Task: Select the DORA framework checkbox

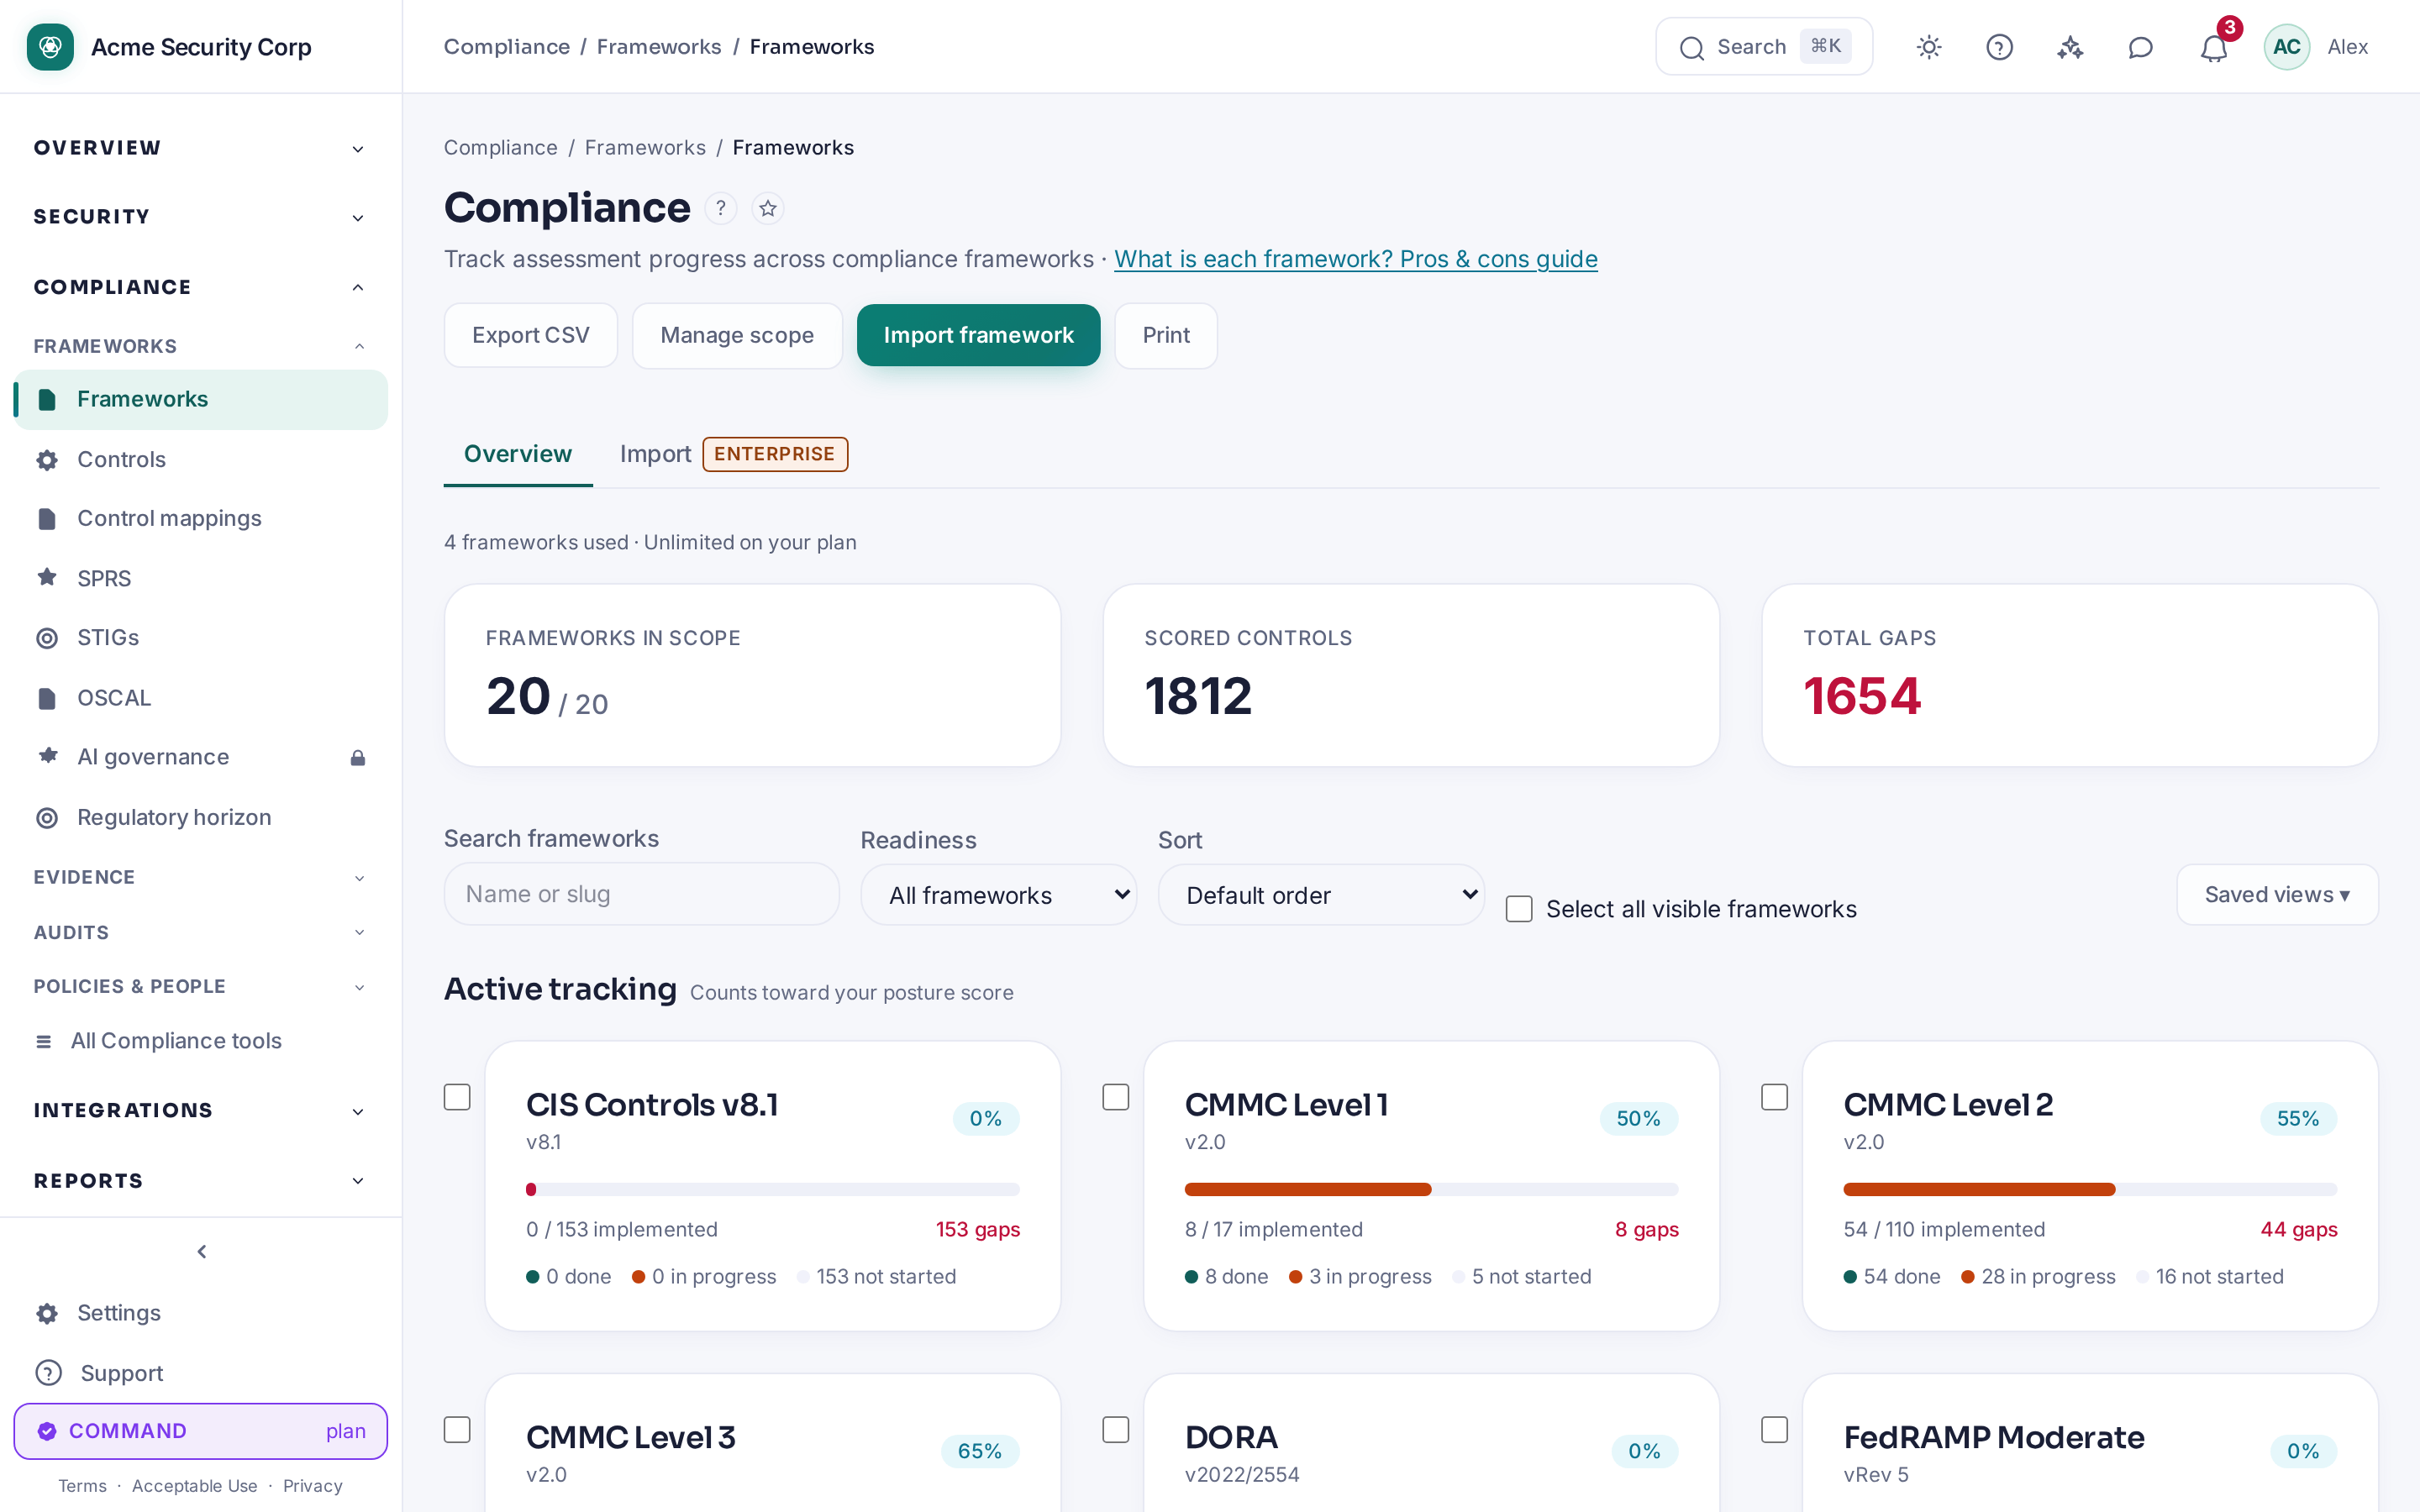Action: pos(1116,1430)
